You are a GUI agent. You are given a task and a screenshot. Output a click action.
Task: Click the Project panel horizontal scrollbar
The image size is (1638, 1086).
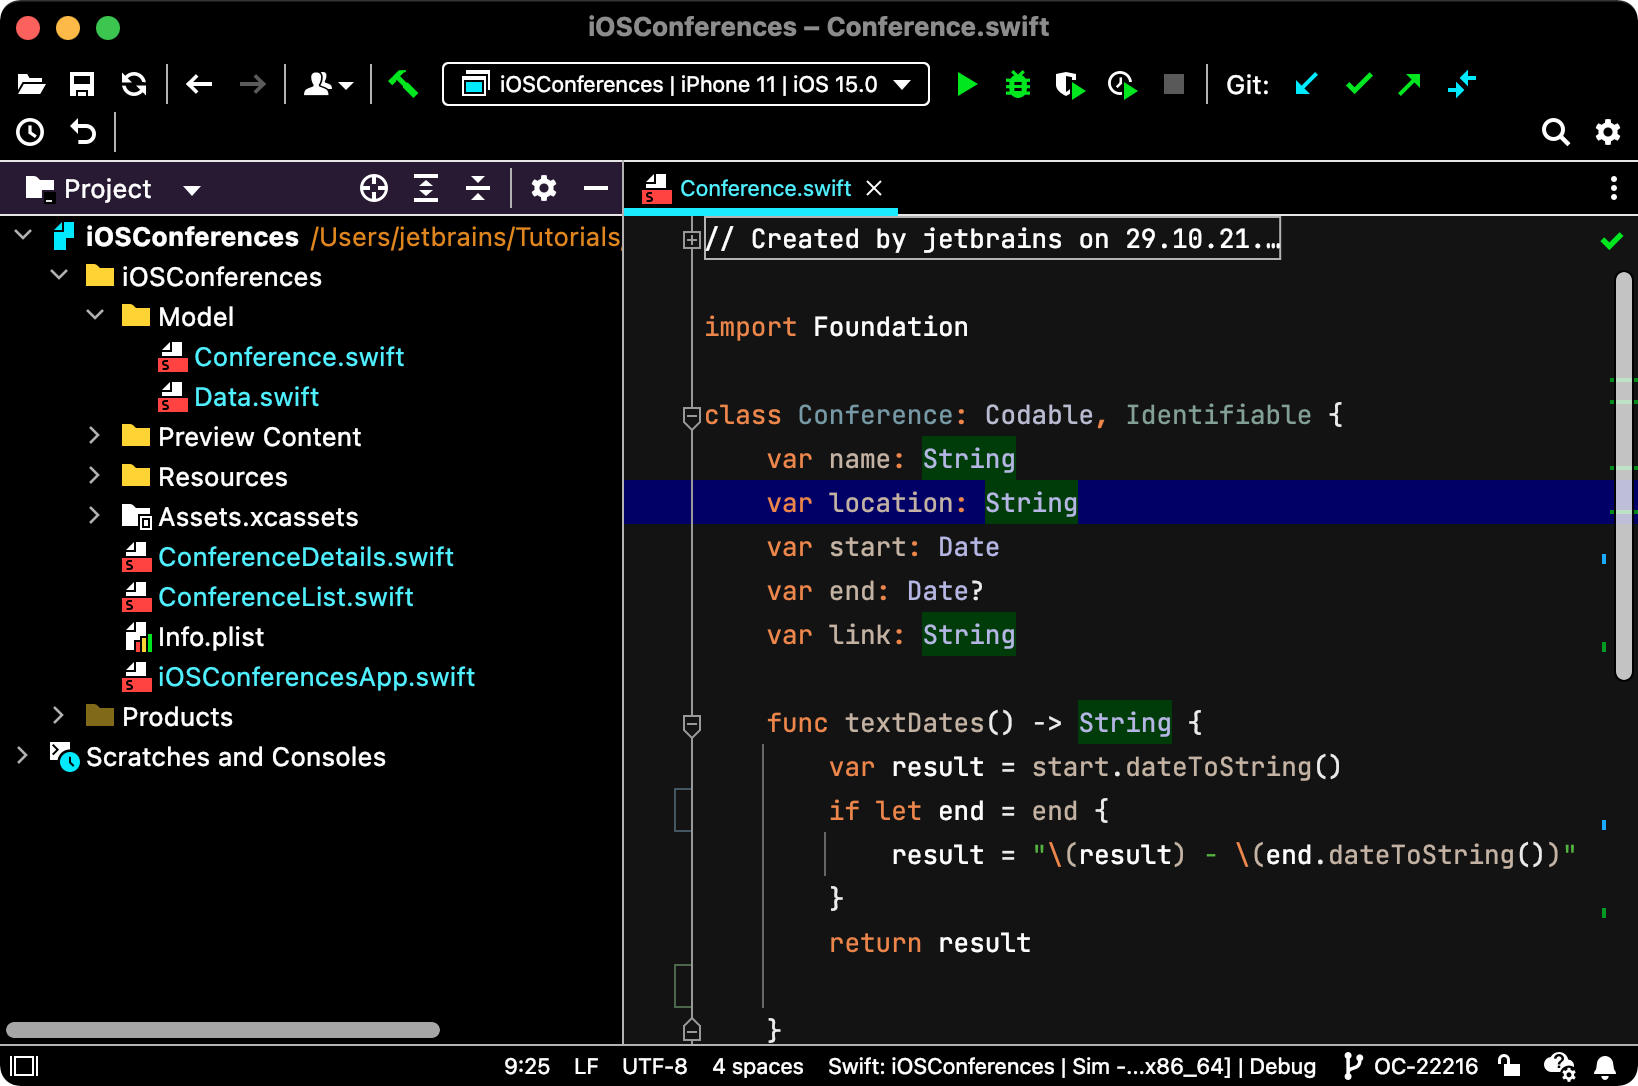click(223, 1030)
